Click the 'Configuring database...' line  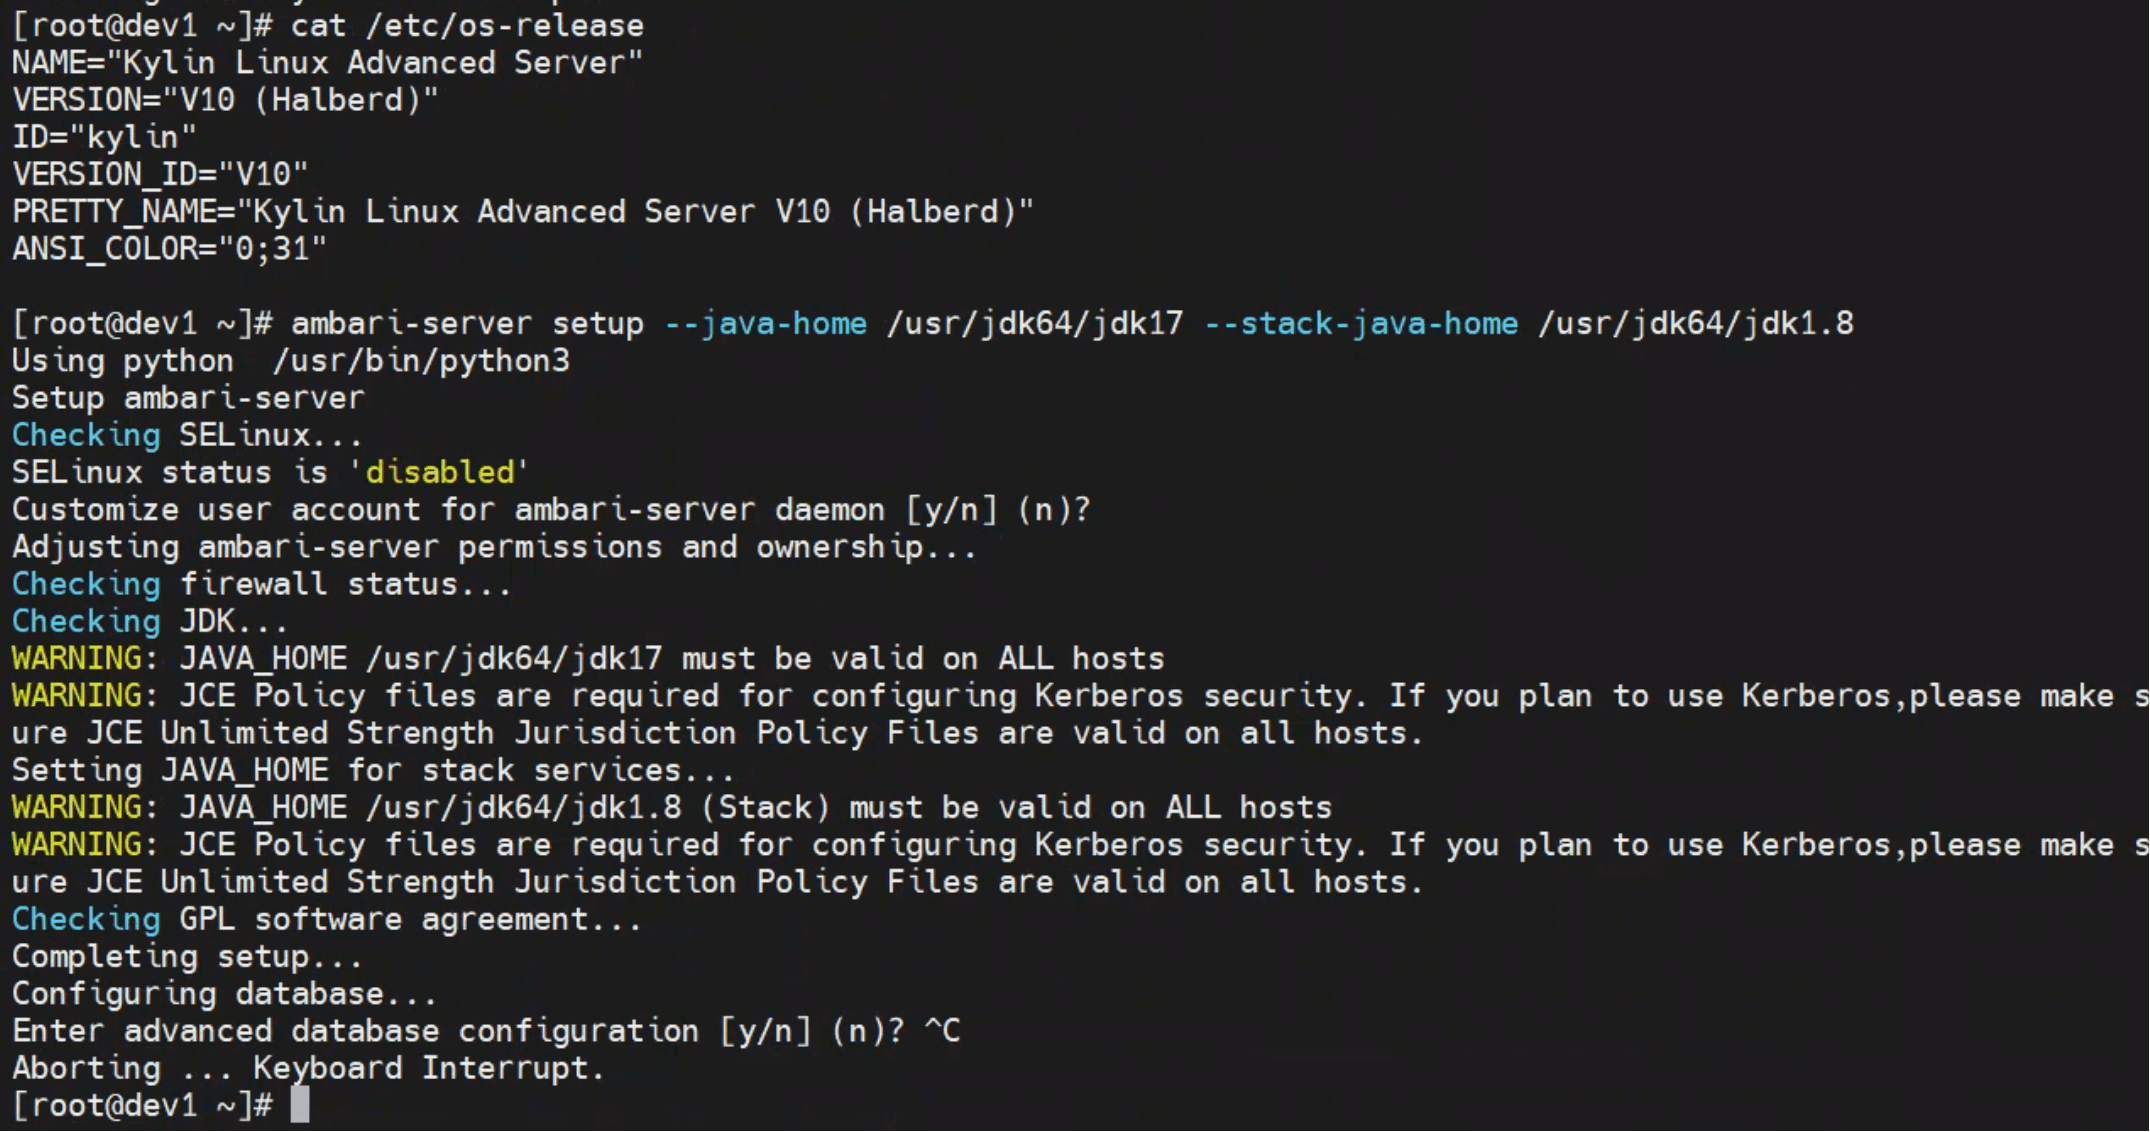click(224, 994)
